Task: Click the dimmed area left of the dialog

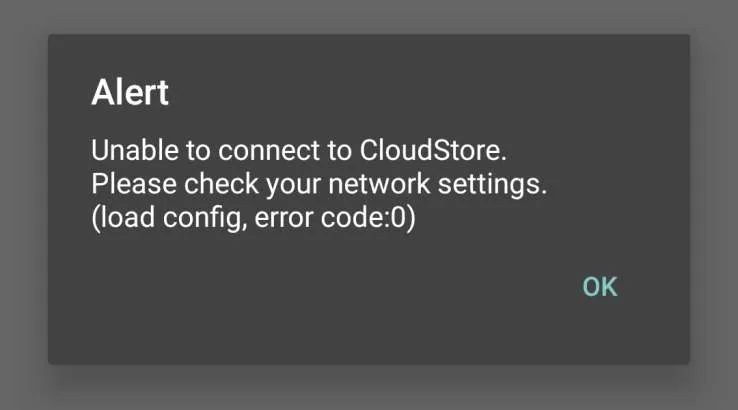Action: tap(23, 200)
